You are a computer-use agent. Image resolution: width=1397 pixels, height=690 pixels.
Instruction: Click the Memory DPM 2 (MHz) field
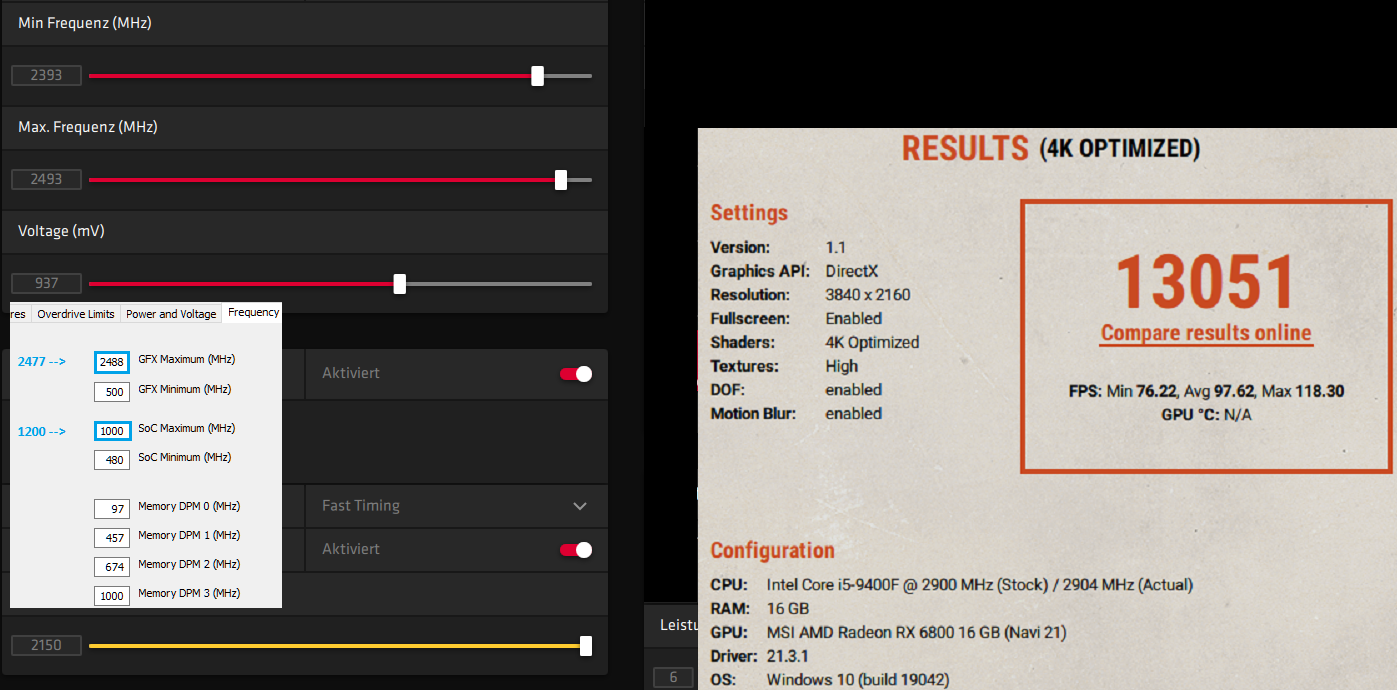pos(111,567)
